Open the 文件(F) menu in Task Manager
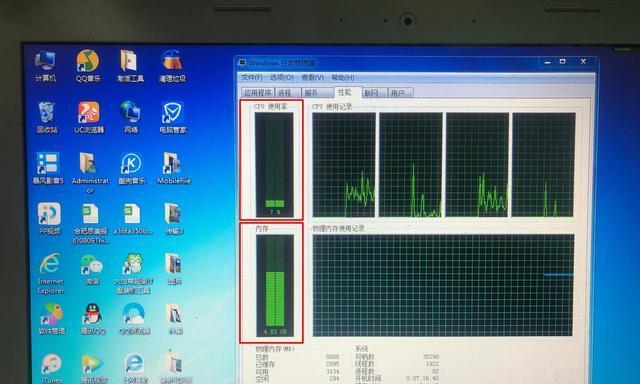Image resolution: width=640 pixels, height=384 pixels. (x=252, y=77)
